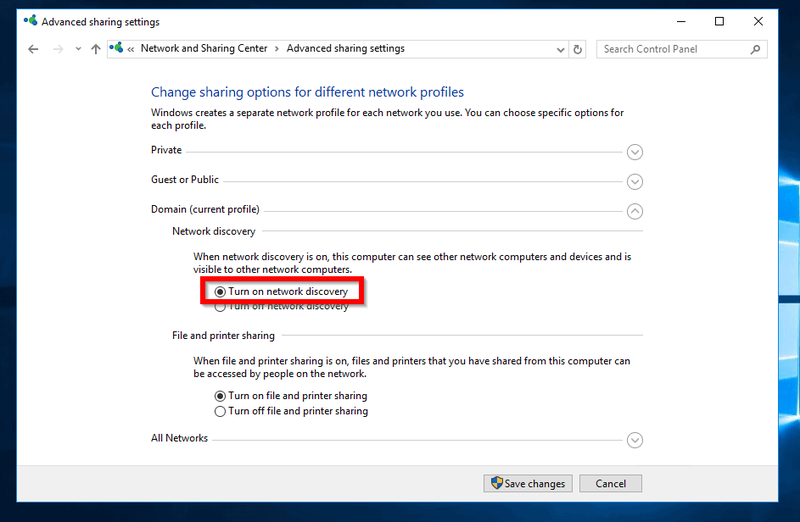Click the Cancel button
This screenshot has height=522, width=800.
click(611, 483)
